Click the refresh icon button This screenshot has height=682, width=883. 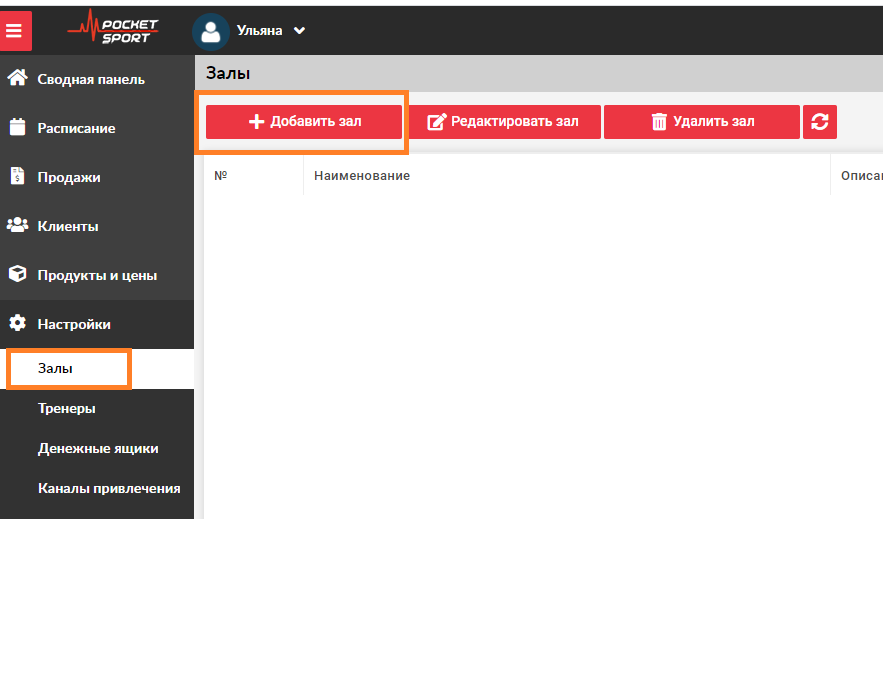click(819, 122)
